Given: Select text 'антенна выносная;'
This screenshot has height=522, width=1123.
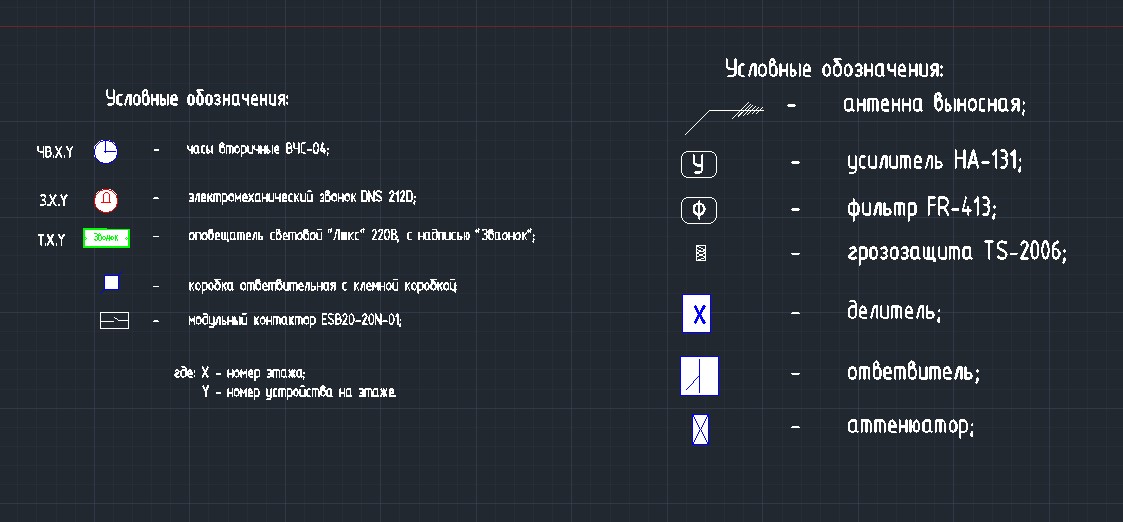Looking at the screenshot, I should [935, 104].
